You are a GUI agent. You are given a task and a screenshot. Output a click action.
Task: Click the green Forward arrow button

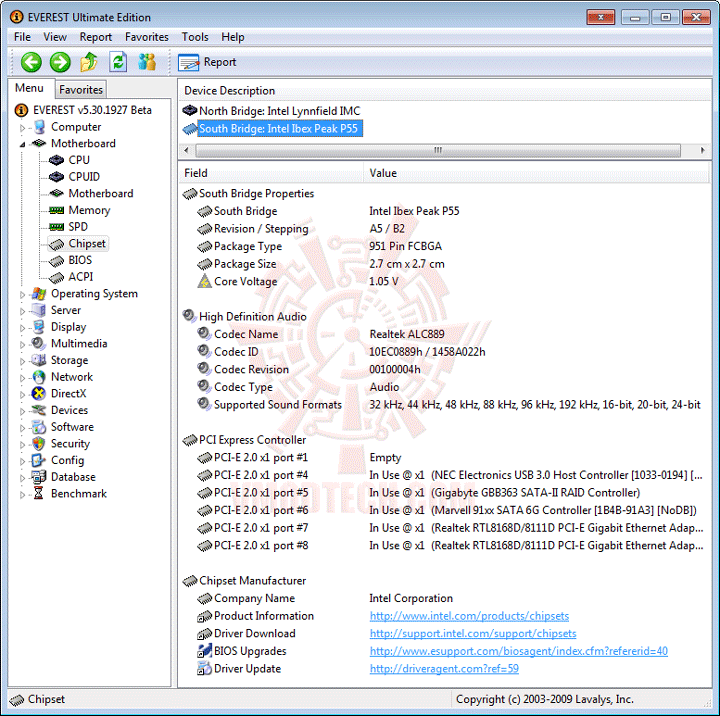point(60,62)
